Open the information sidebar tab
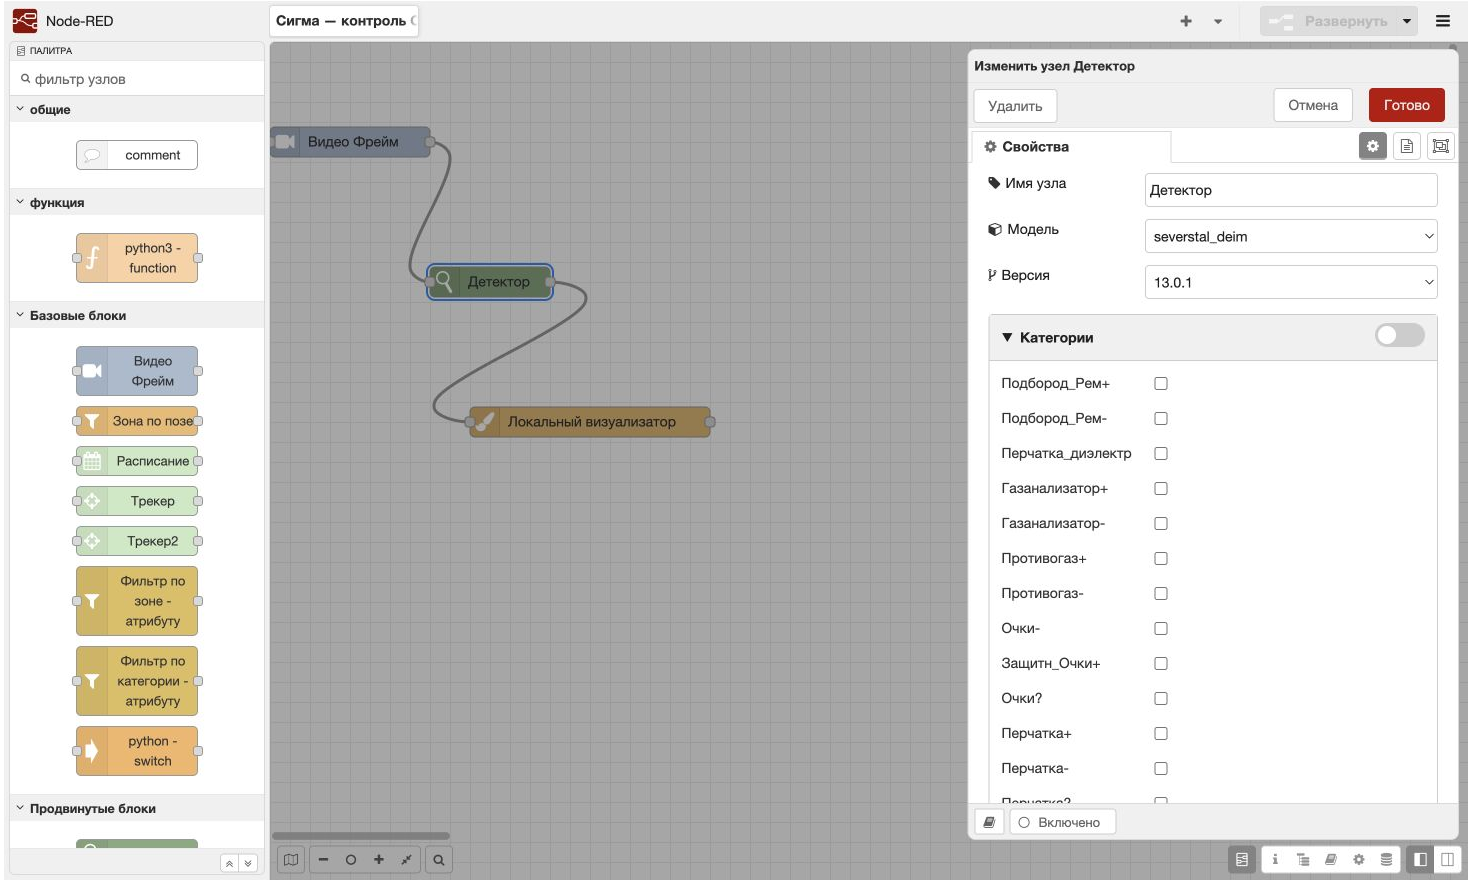 pyautogui.click(x=1275, y=859)
